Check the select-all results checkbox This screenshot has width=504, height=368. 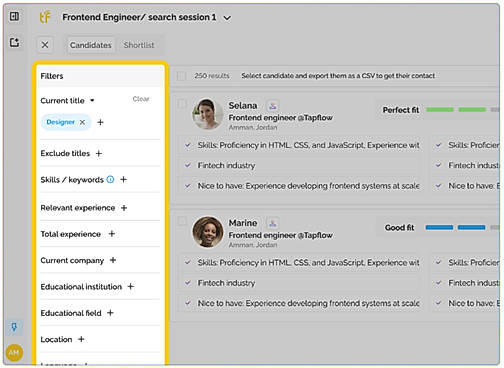pos(182,76)
